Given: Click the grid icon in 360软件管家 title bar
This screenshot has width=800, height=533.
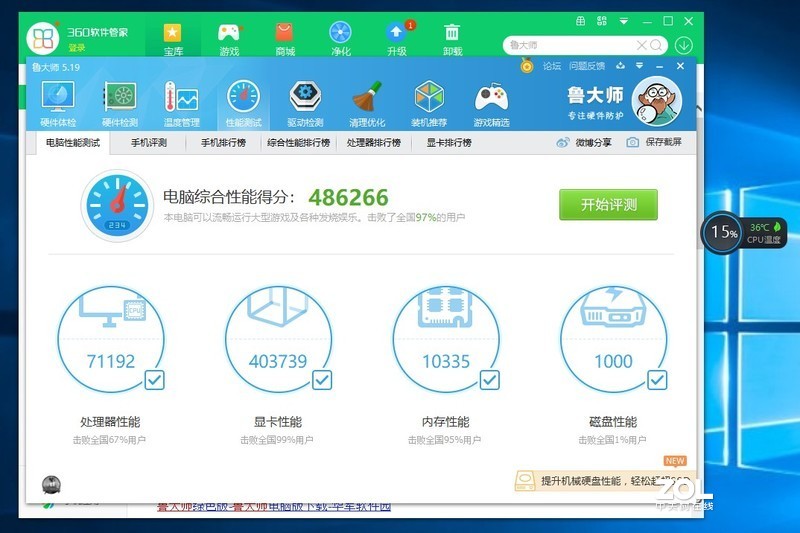Looking at the screenshot, I should click(580, 21).
